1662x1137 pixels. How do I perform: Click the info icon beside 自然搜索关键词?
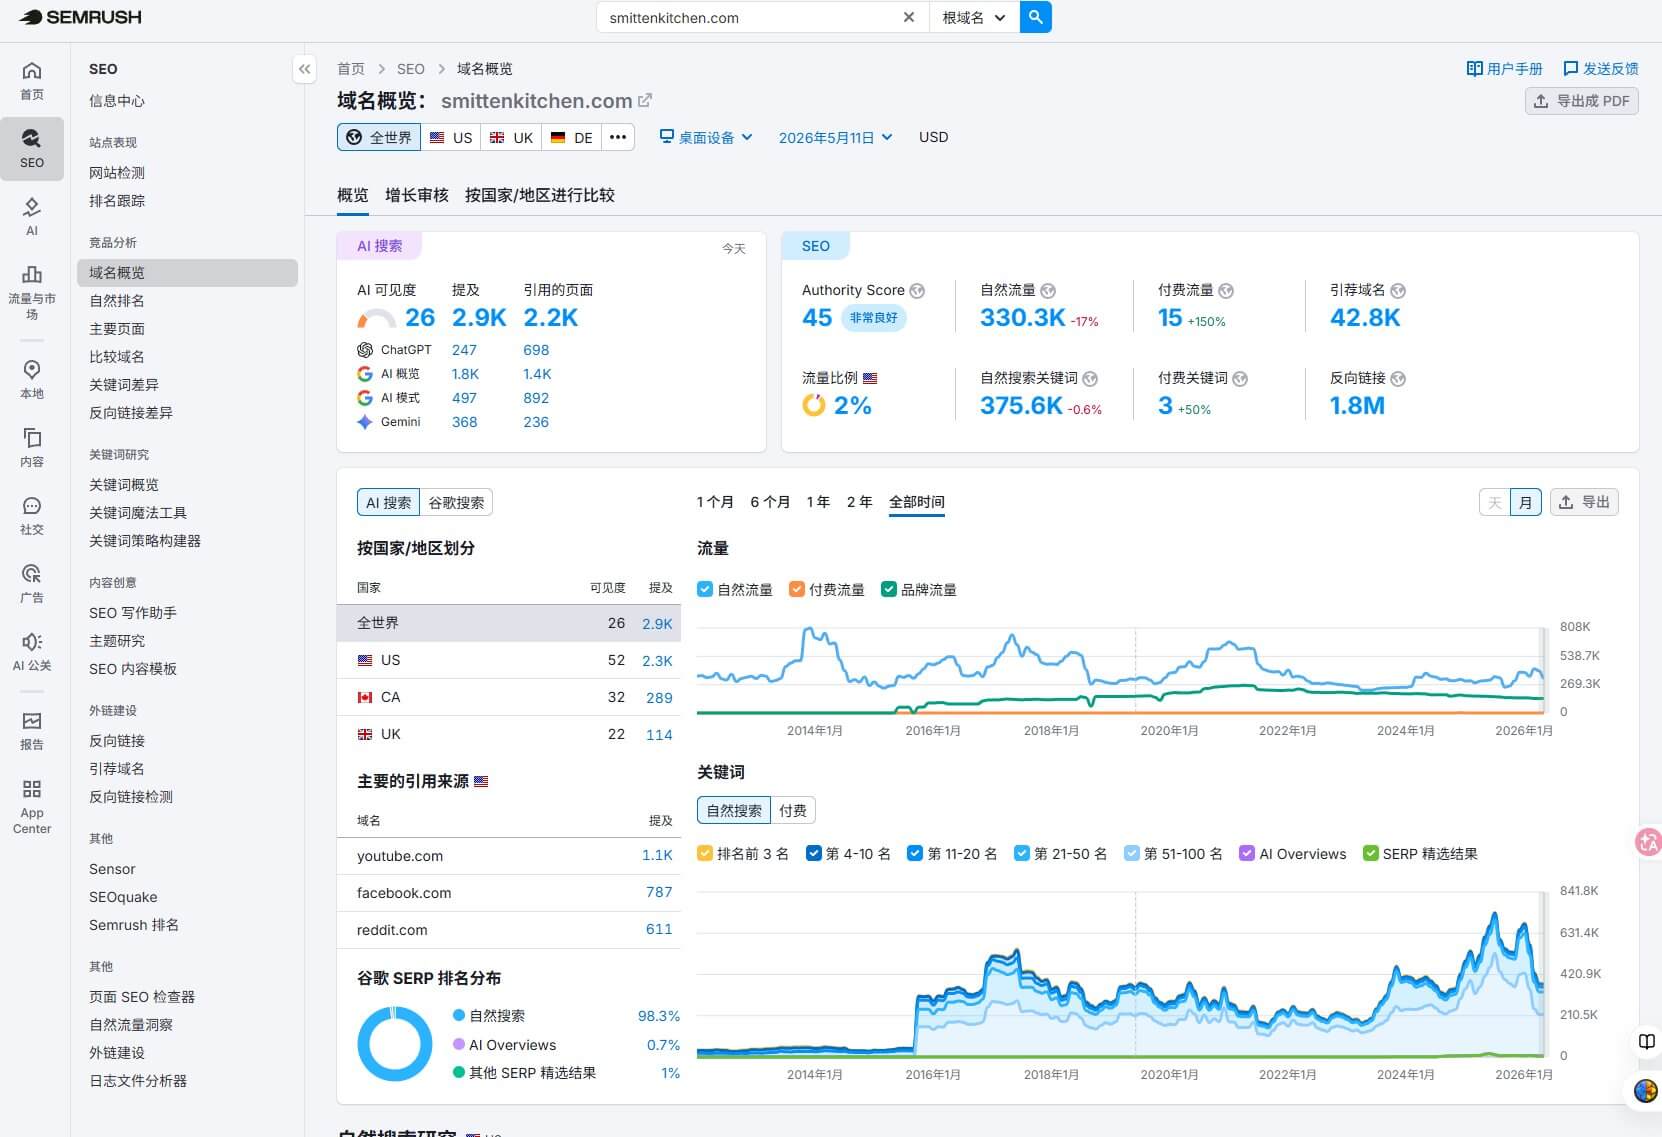pos(1090,379)
